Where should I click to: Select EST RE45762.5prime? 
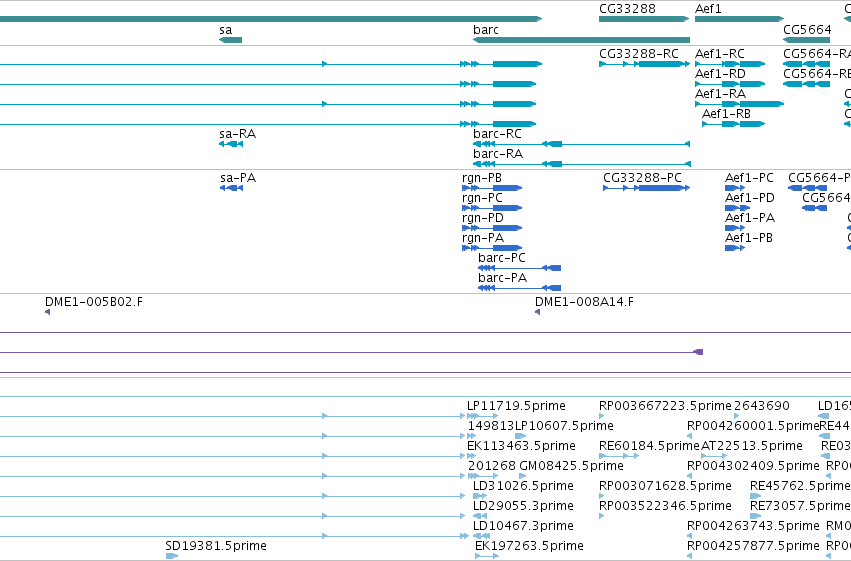point(755,496)
